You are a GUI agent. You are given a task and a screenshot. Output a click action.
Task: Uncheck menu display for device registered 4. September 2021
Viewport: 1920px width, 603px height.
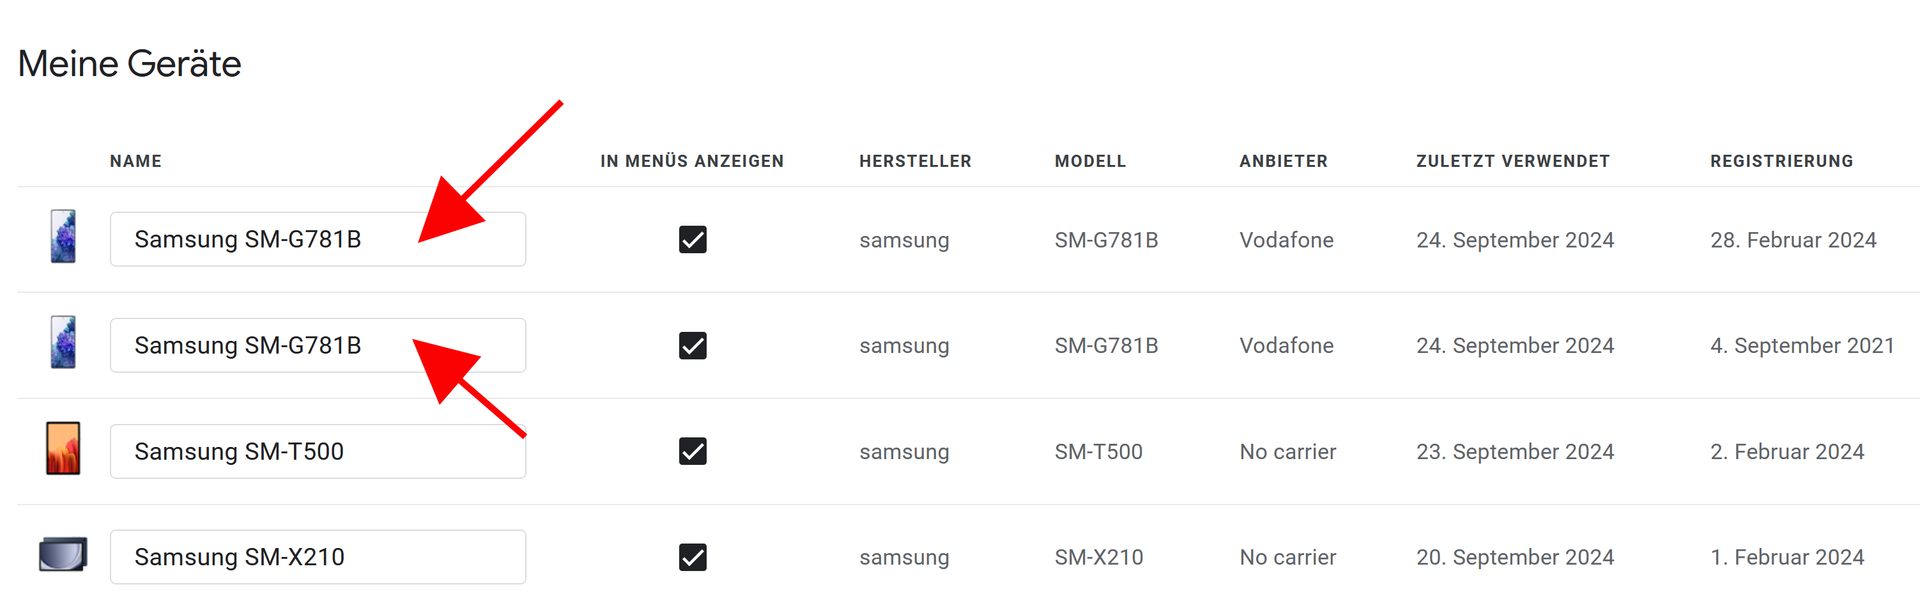point(692,346)
